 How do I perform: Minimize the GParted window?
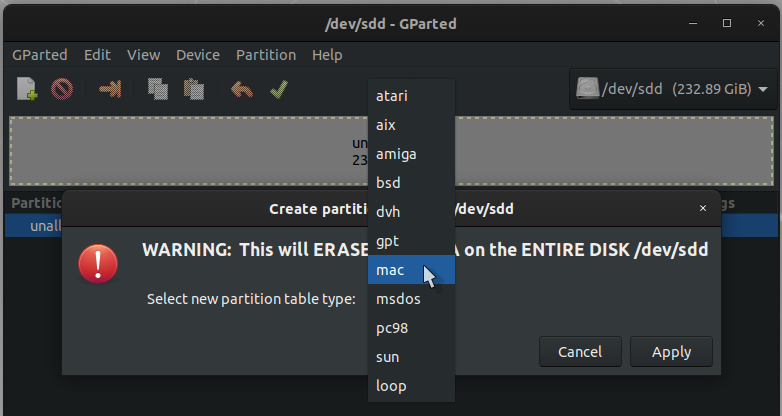(x=693, y=23)
